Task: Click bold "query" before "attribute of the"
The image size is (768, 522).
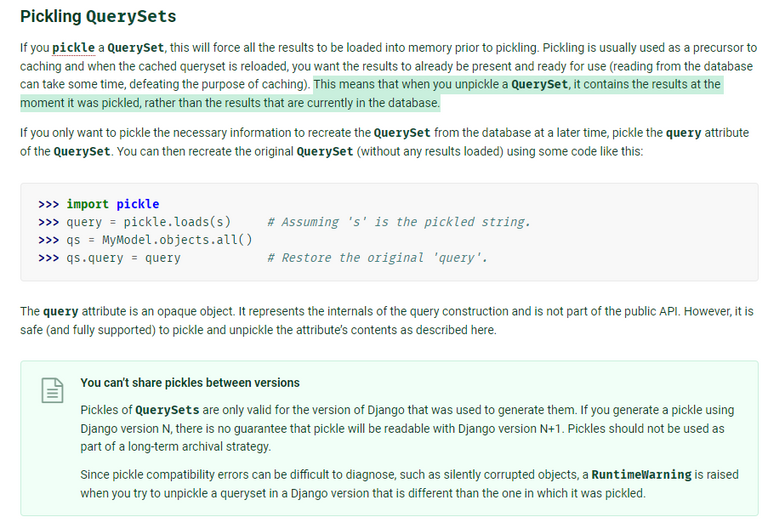Action: (684, 133)
